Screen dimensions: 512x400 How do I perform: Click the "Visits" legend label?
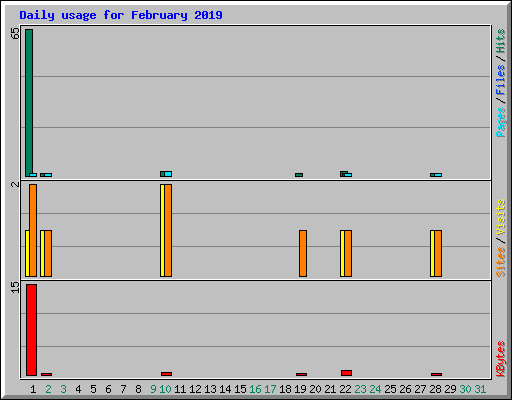pos(500,218)
